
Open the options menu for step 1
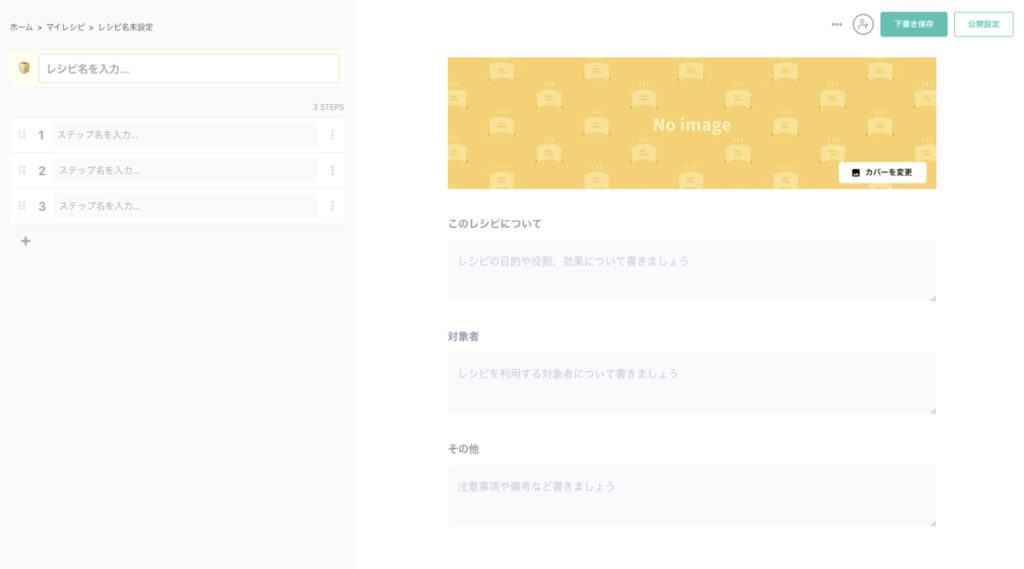tap(332, 135)
